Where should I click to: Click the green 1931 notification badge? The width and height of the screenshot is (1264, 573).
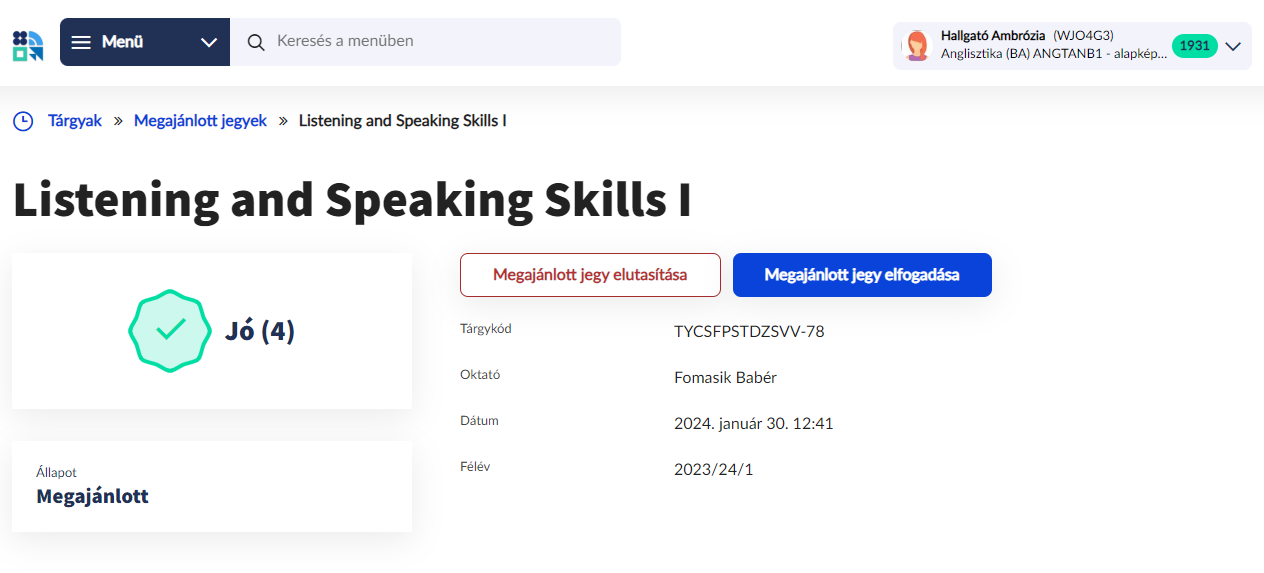(1194, 46)
